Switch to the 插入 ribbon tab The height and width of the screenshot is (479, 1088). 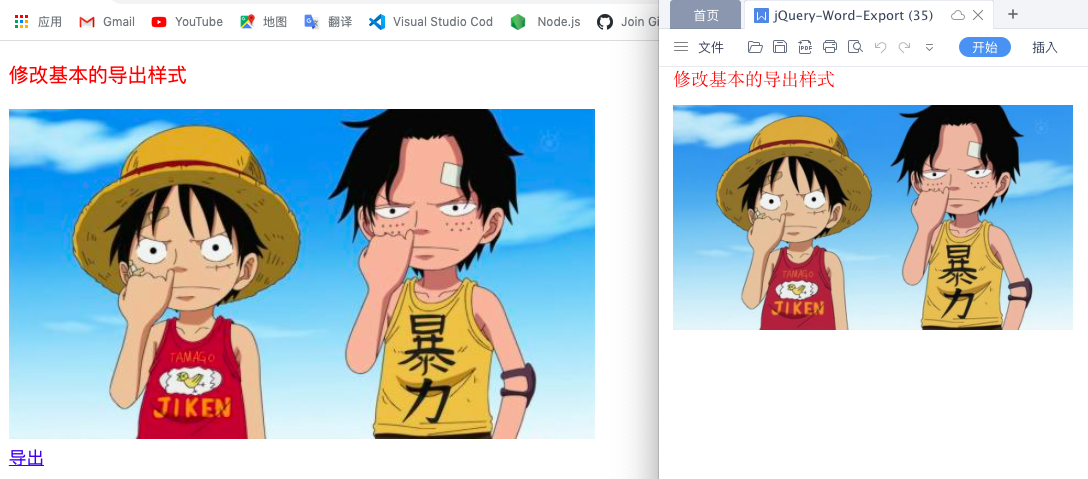coord(1045,47)
